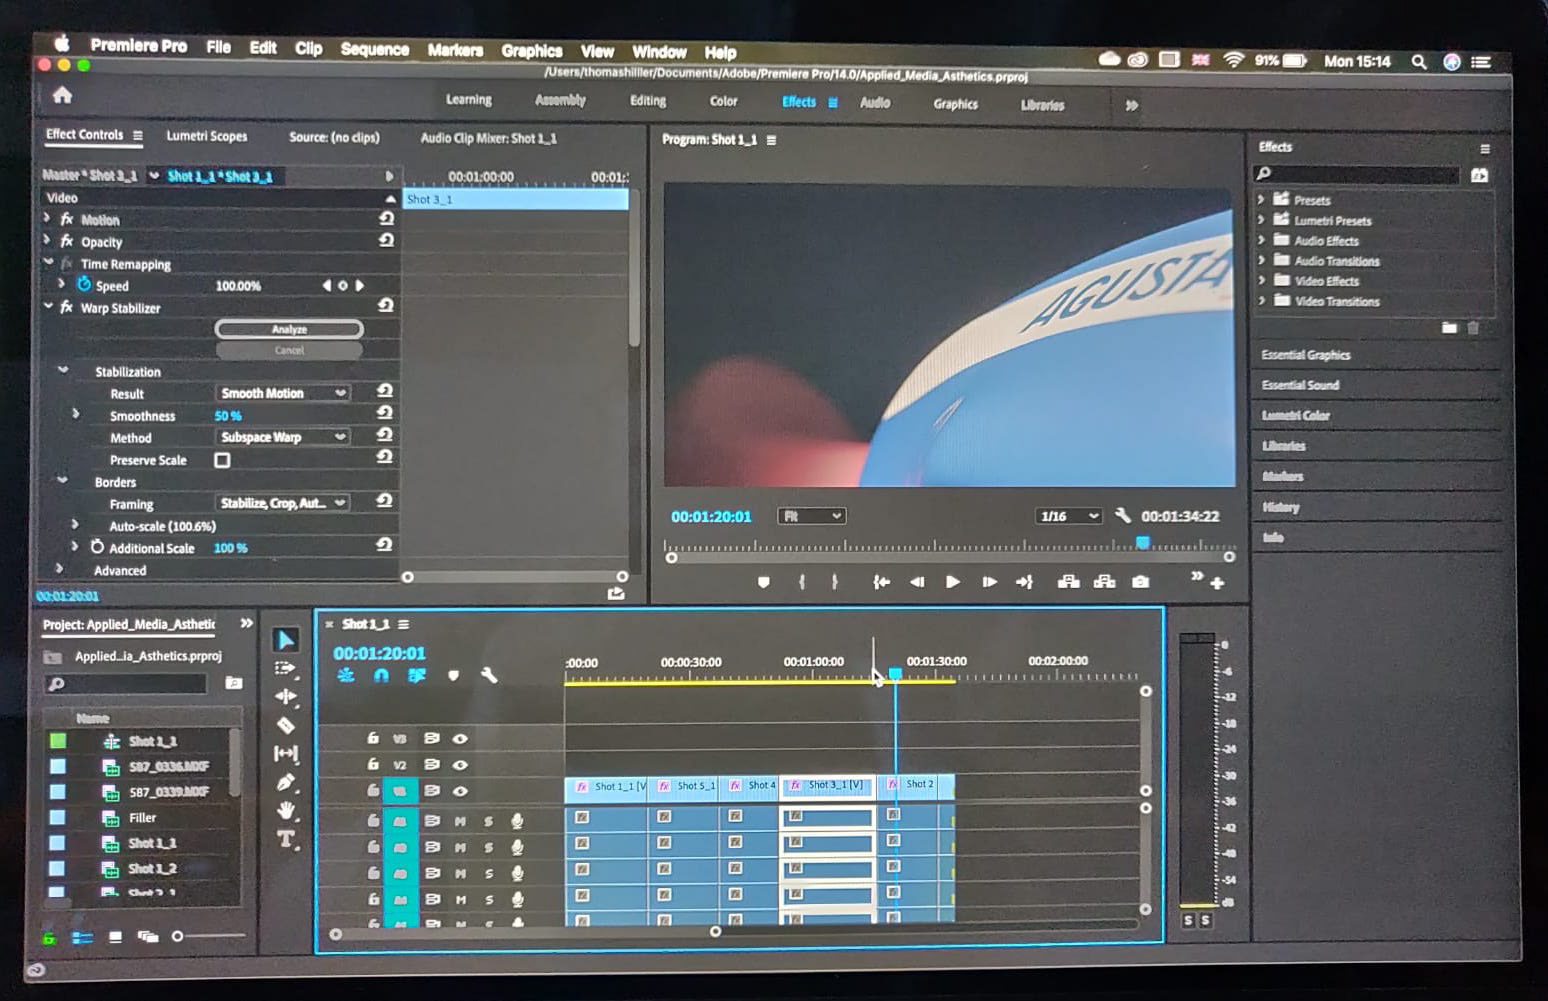Open the Method Subspace Warp dropdown

(x=282, y=437)
